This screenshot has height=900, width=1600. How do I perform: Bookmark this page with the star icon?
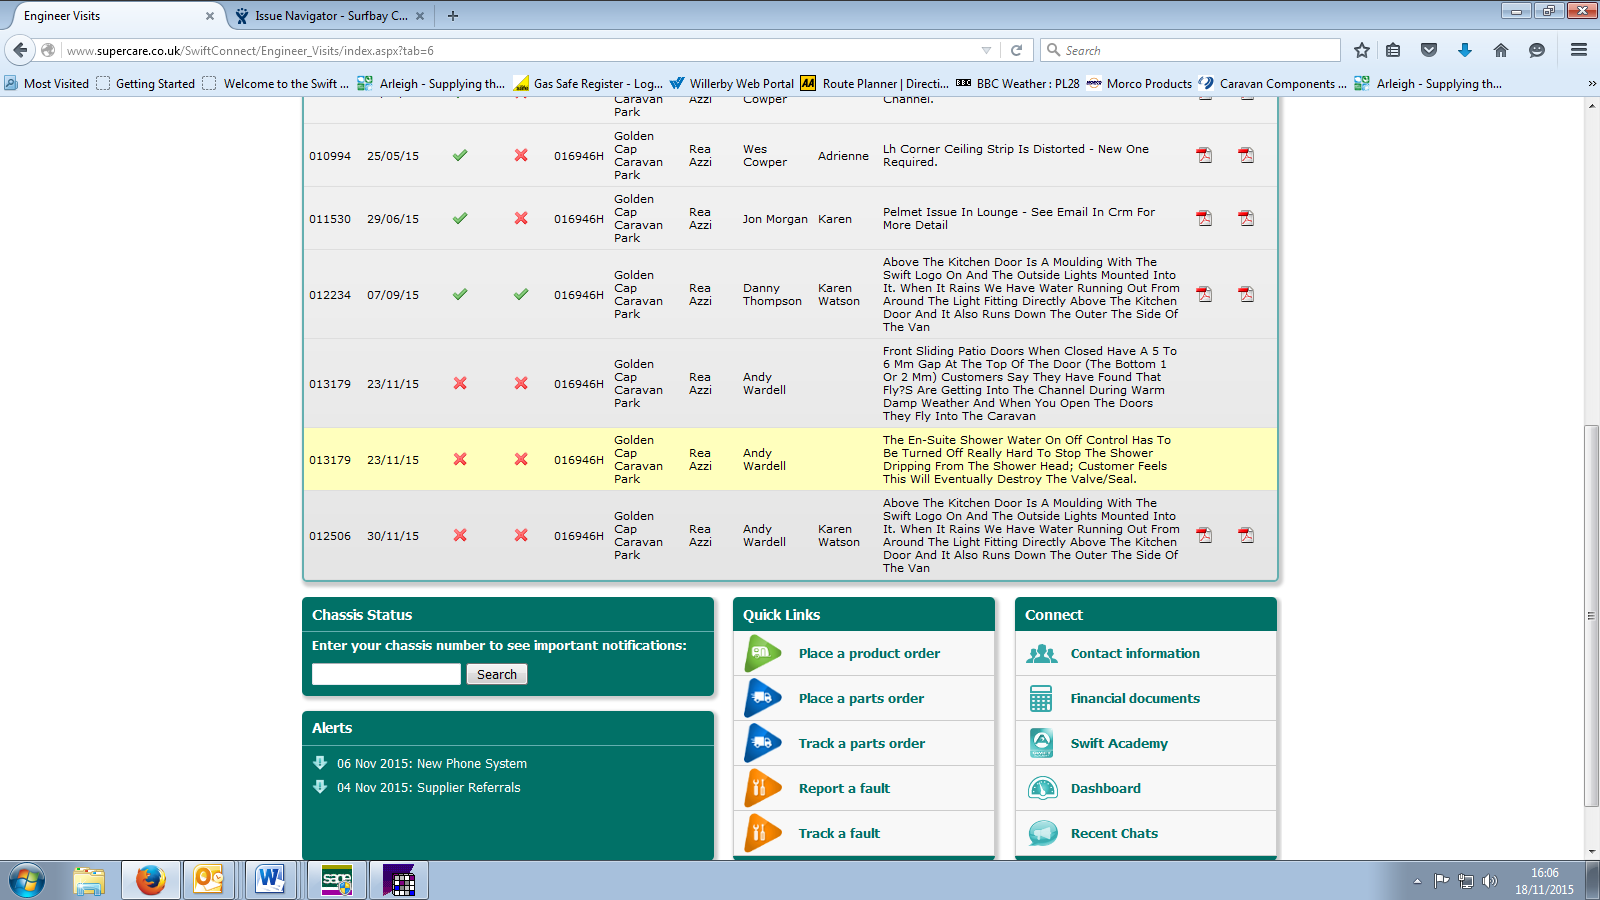[1362, 50]
